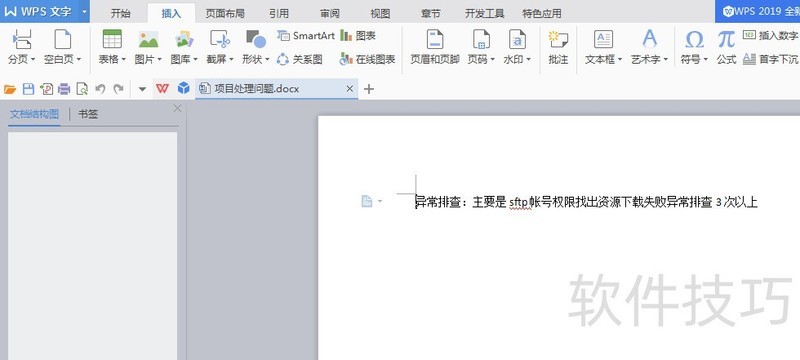Open WPS 文字 menu dropdown arrow
This screenshot has width=800, height=360.
point(84,11)
